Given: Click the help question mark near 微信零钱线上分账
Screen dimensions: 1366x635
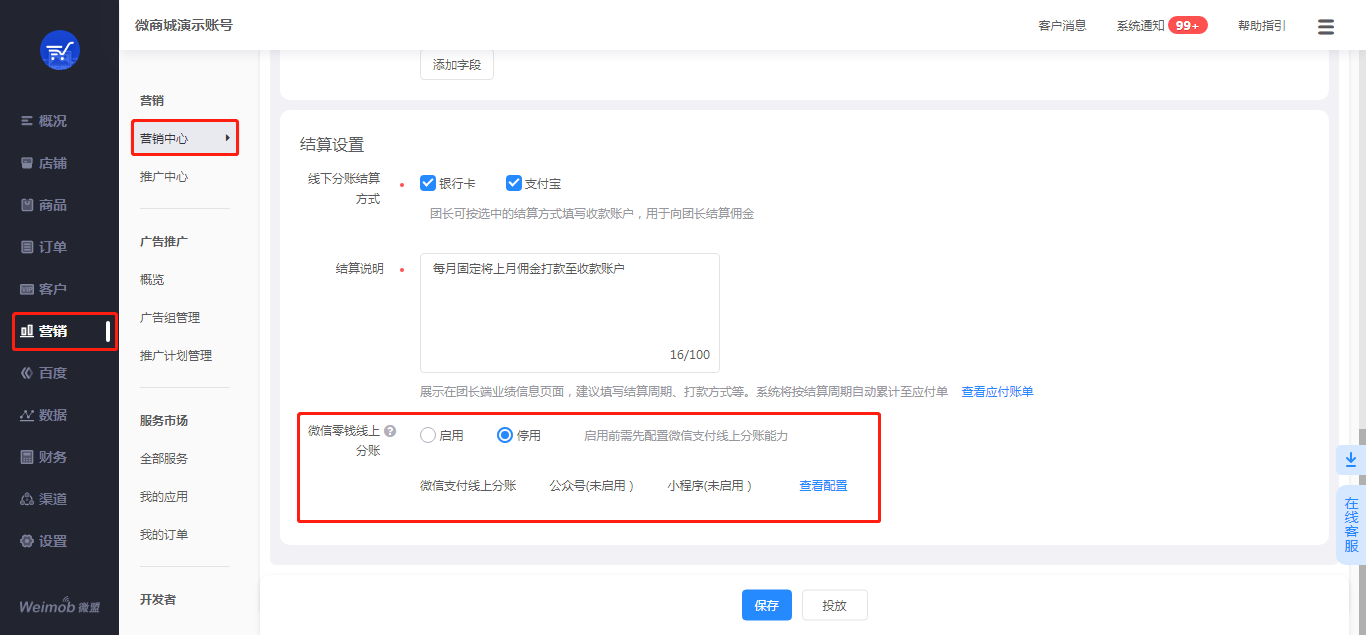Looking at the screenshot, I should 390,431.
